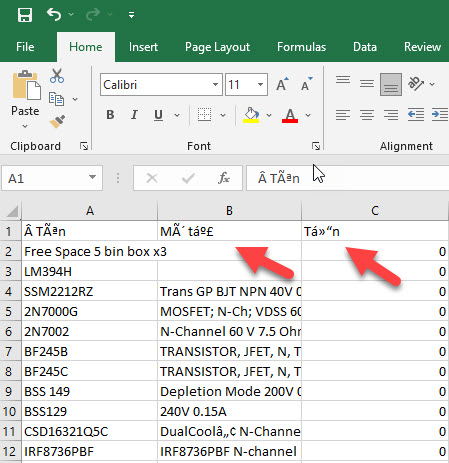Click Center alignment icon

click(367, 115)
